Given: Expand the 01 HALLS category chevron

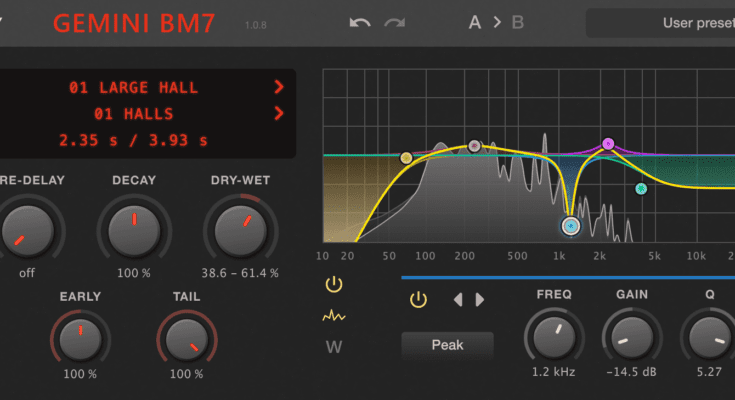Looking at the screenshot, I should pos(279,114).
